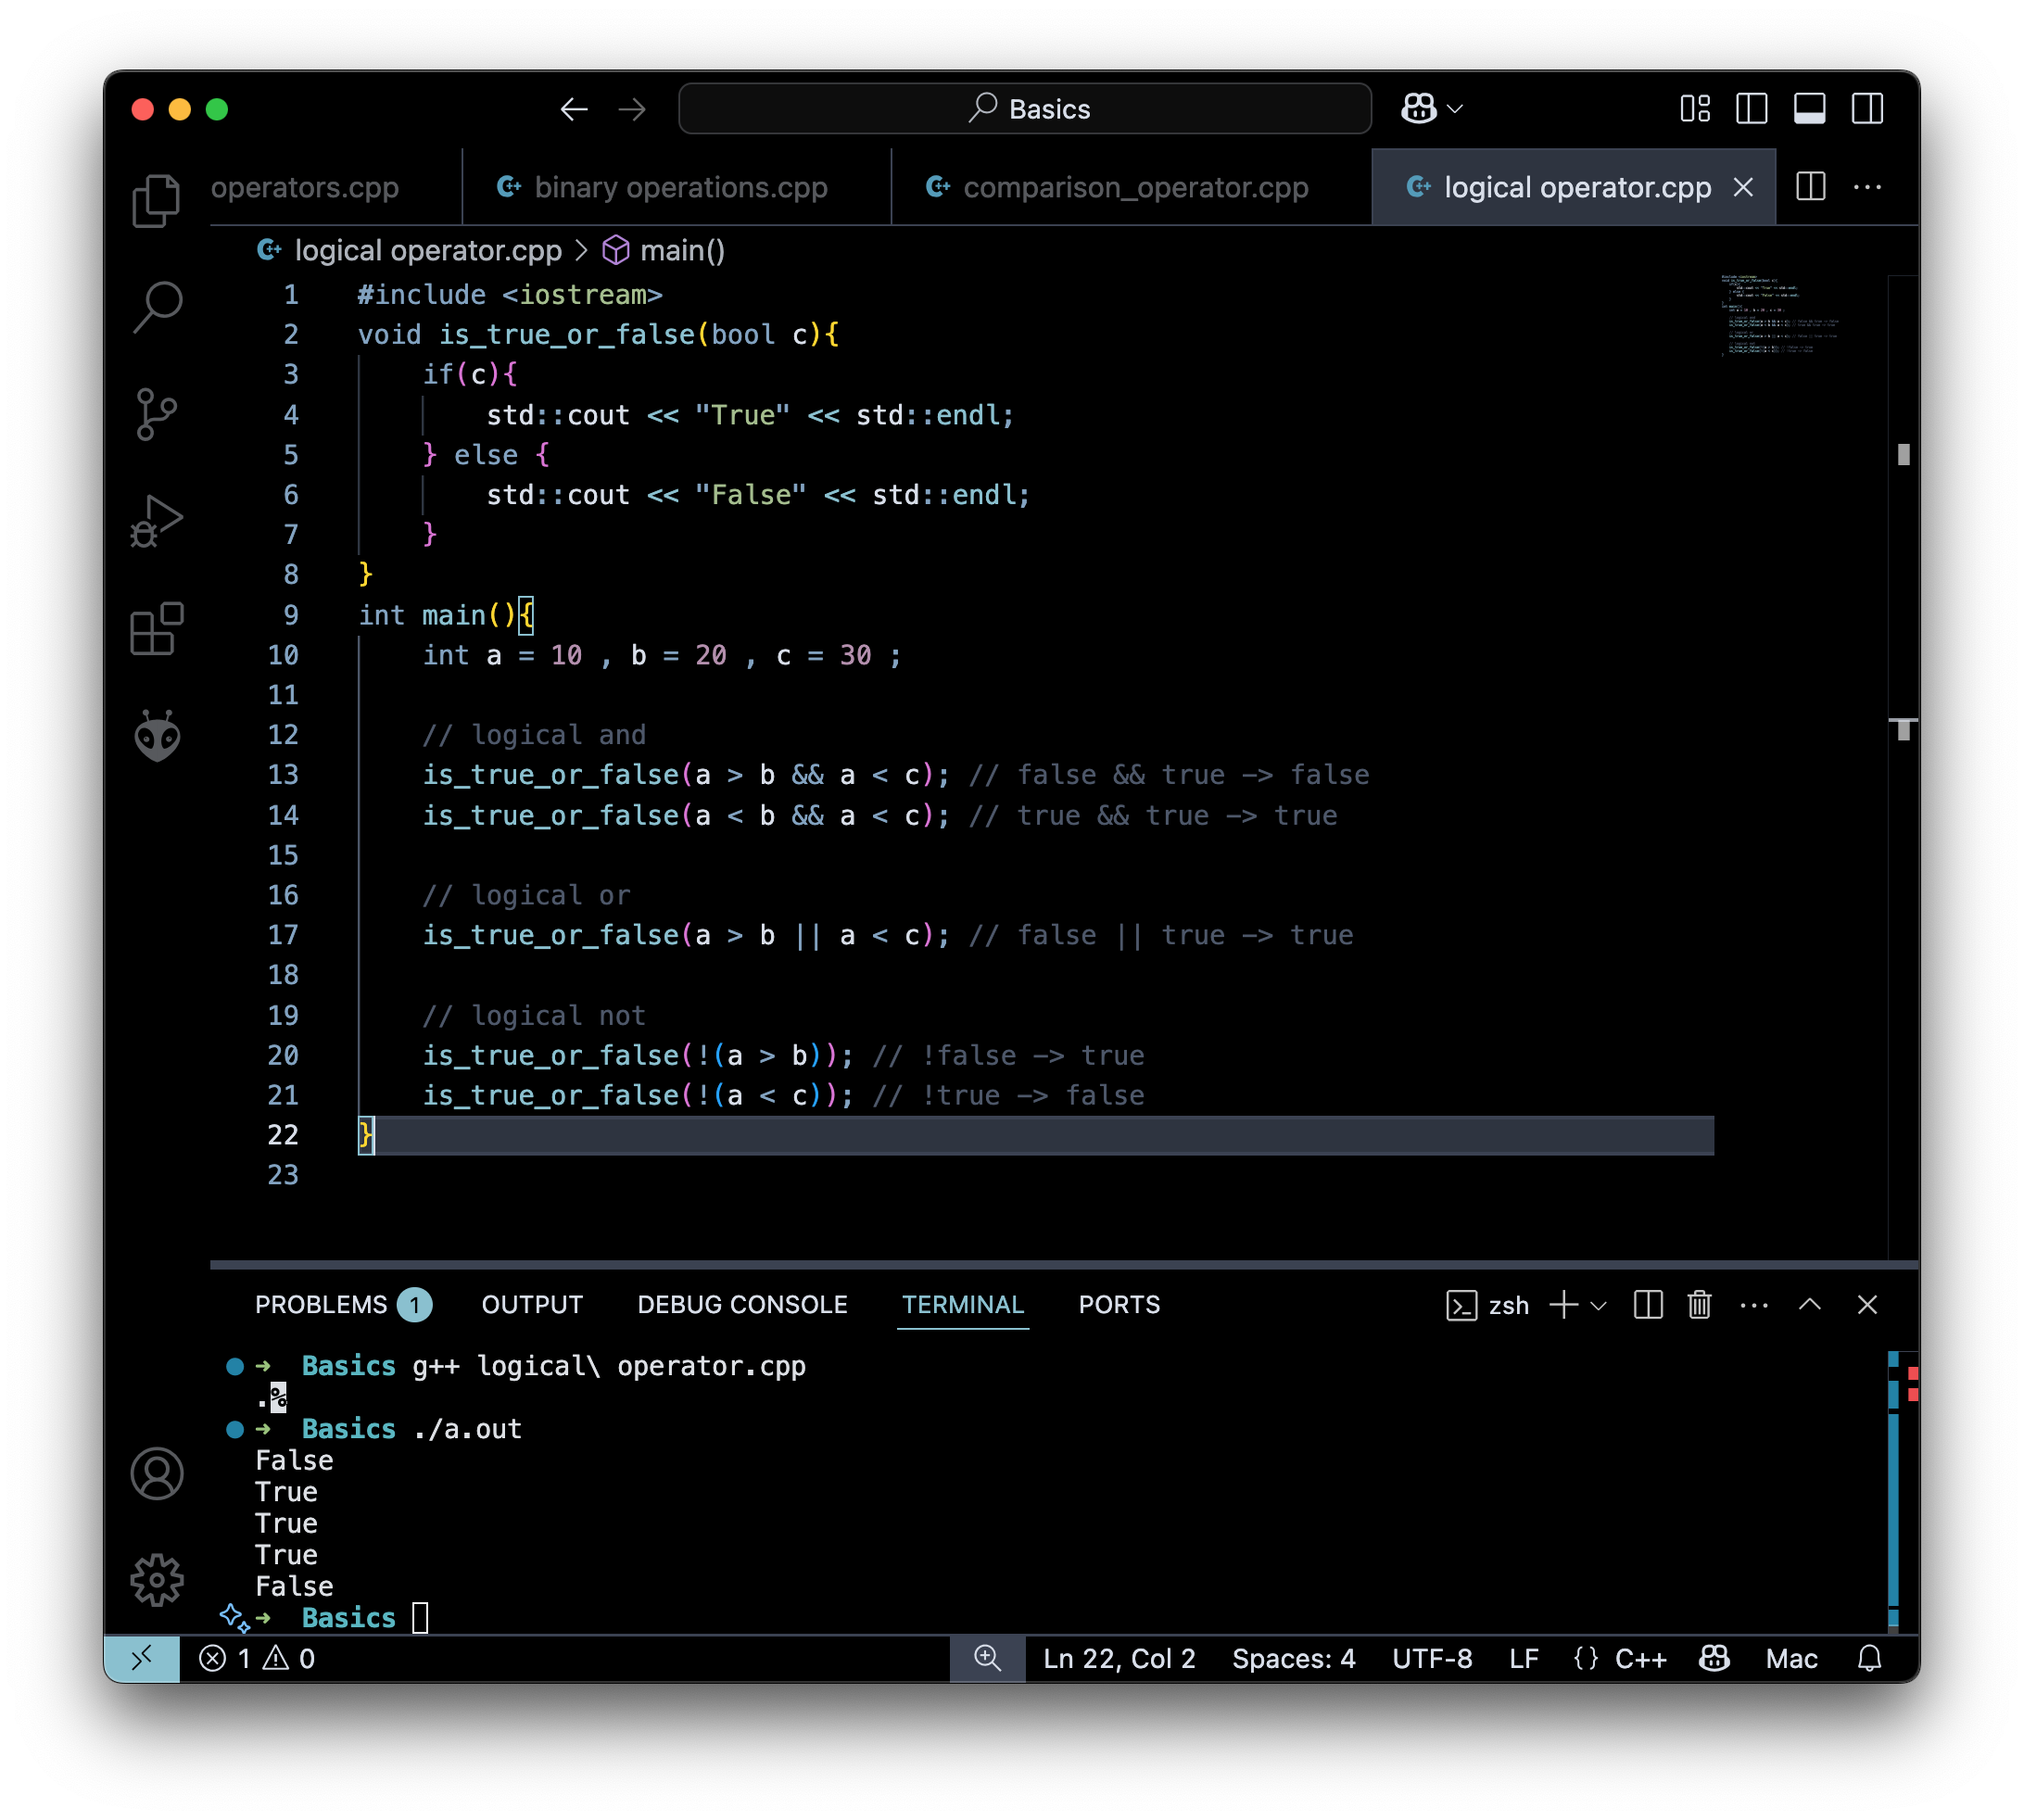Open the Extensions view
The image size is (2024, 1820).
(158, 628)
